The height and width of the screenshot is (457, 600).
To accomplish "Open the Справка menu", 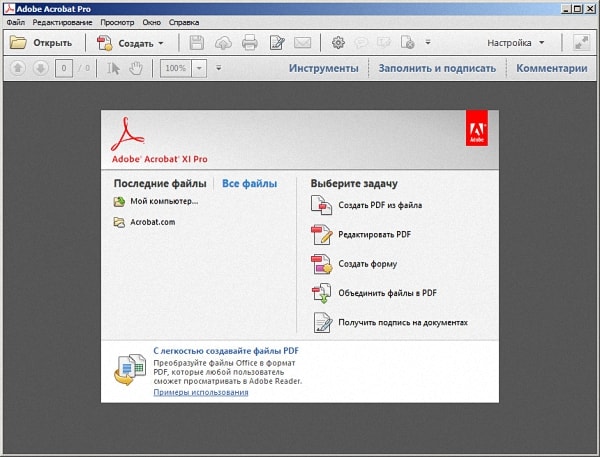I will click(x=183, y=22).
